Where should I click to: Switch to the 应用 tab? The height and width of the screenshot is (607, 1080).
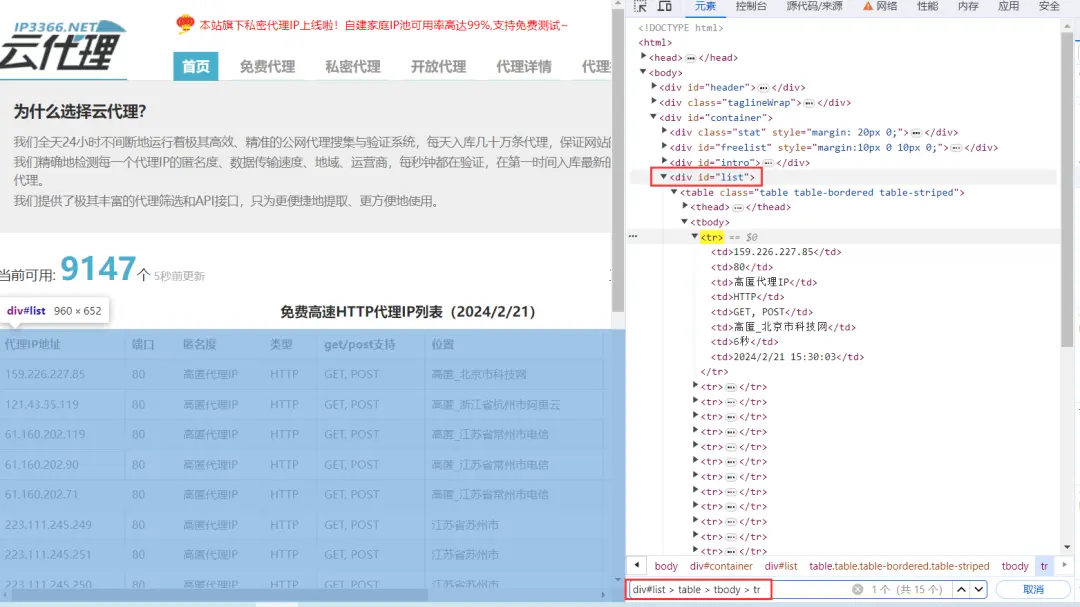coord(1008,7)
